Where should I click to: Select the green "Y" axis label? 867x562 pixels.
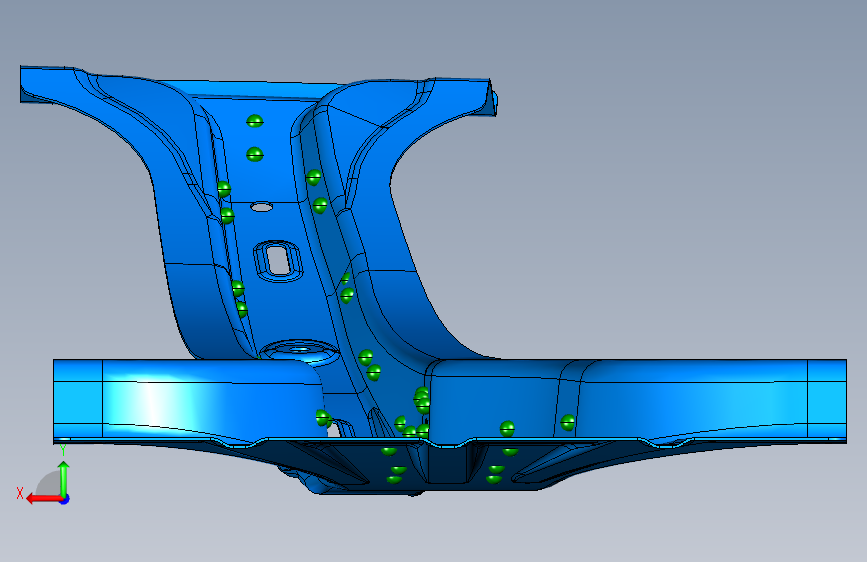[x=63, y=450]
